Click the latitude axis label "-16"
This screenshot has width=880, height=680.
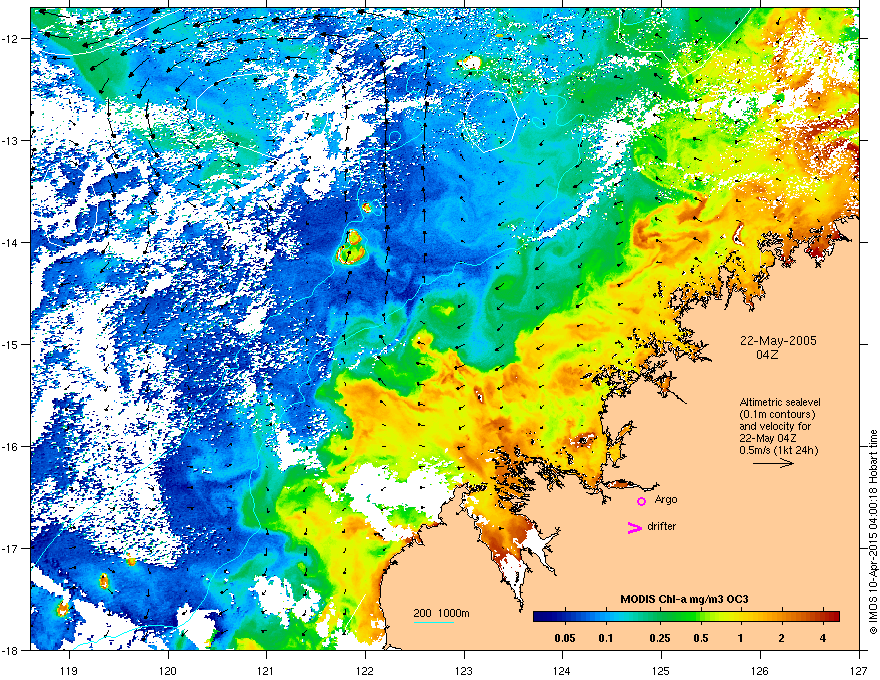click(x=10, y=447)
